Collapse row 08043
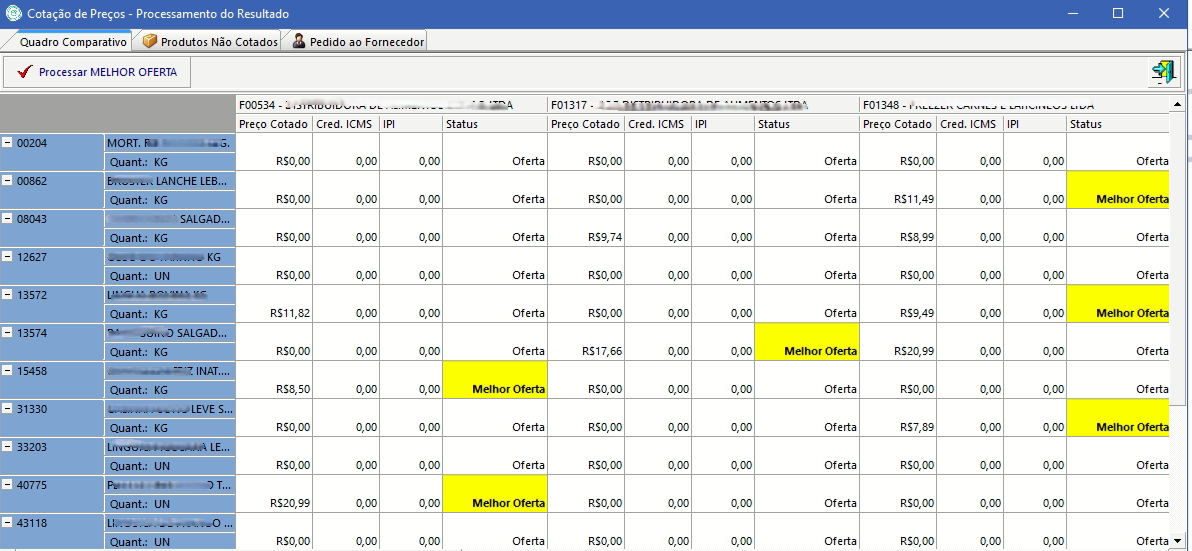This screenshot has width=1192, height=551. click(7, 219)
